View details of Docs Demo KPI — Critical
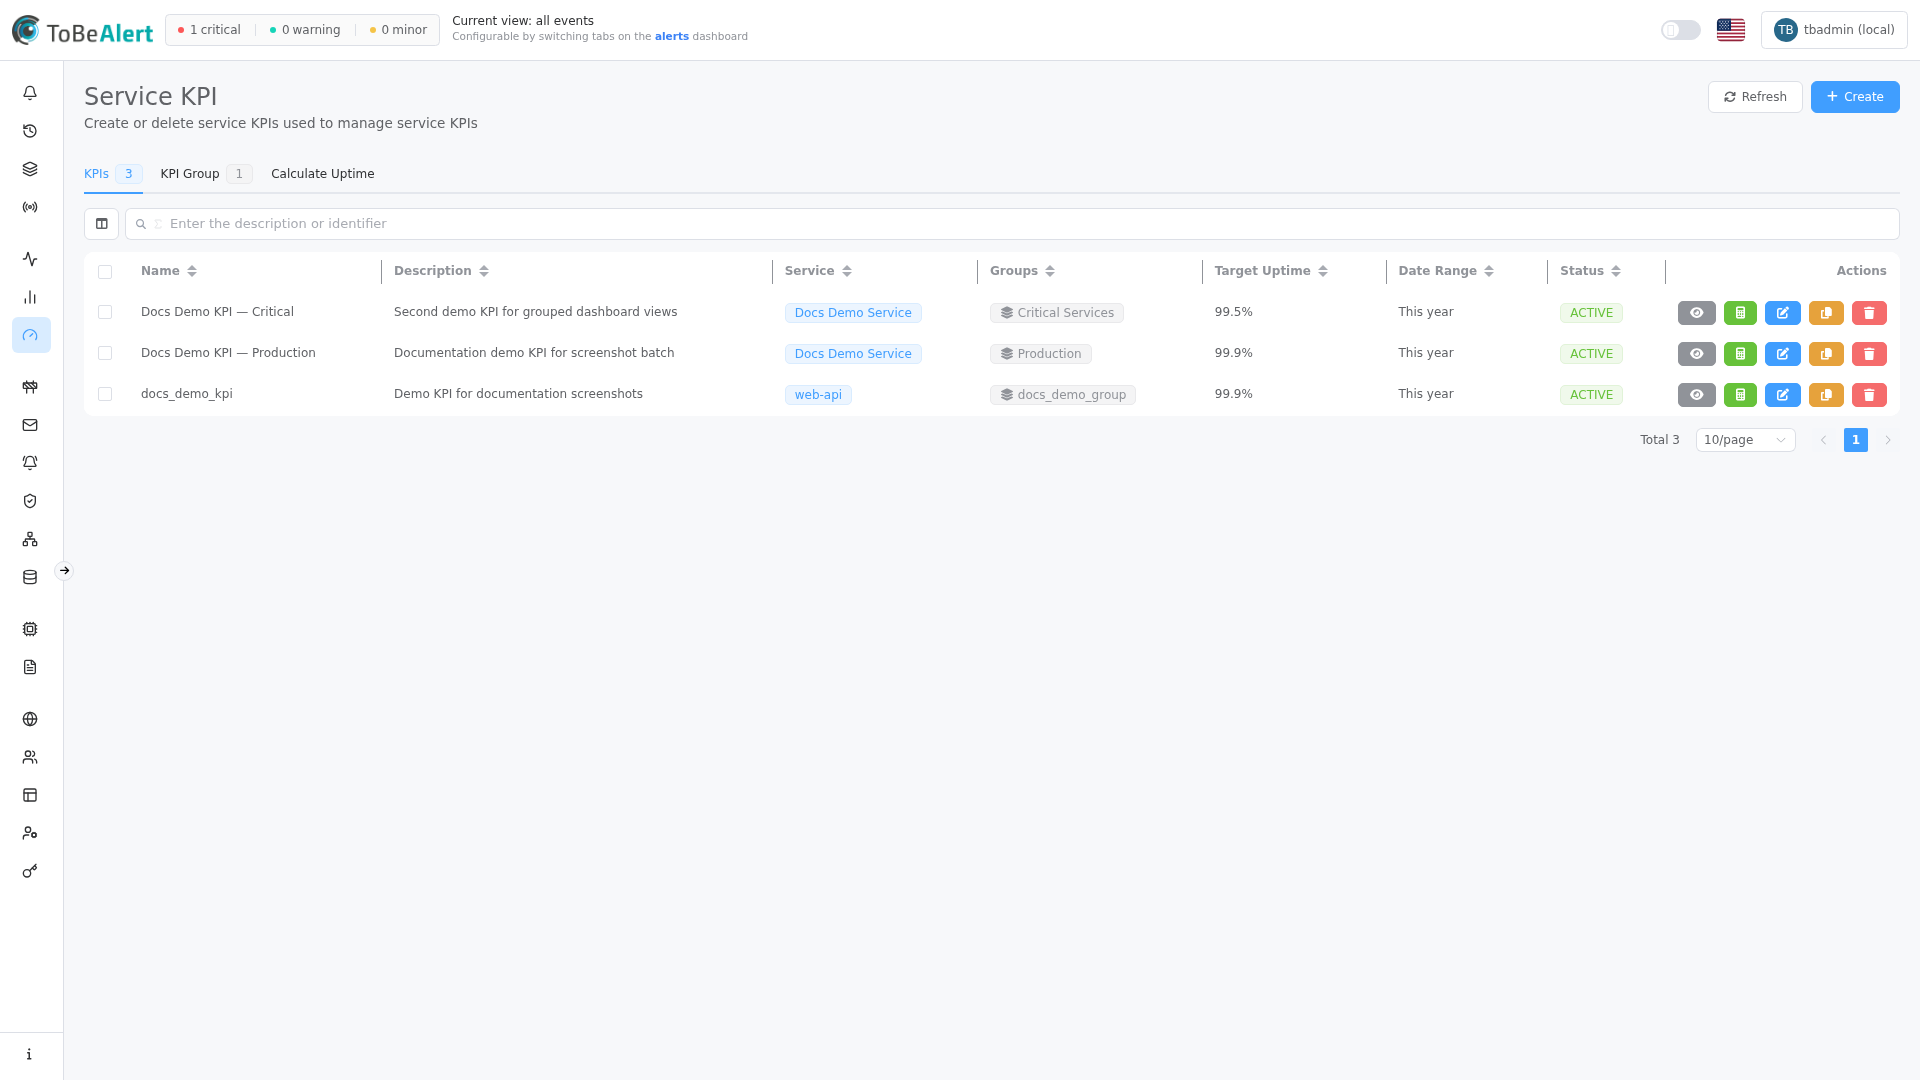Viewport: 1920px width, 1080px height. coord(1697,313)
